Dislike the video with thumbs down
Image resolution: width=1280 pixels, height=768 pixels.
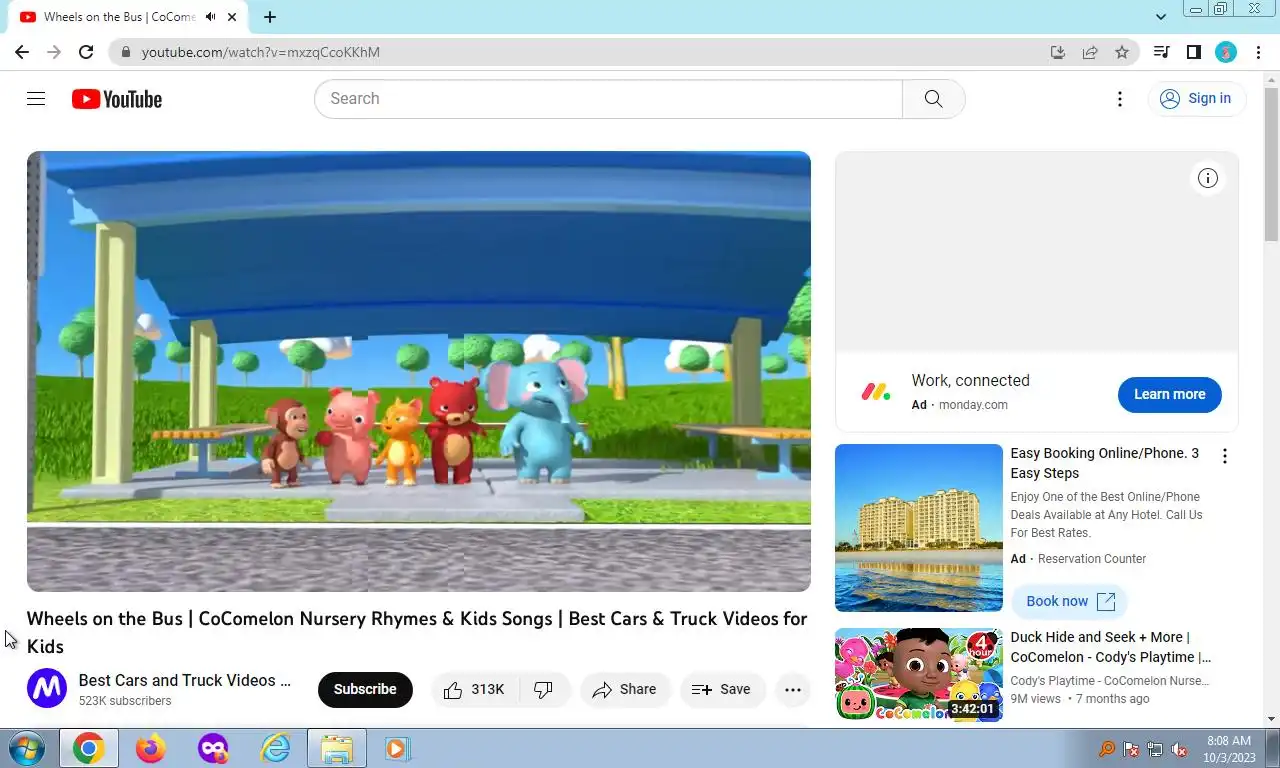tap(545, 690)
